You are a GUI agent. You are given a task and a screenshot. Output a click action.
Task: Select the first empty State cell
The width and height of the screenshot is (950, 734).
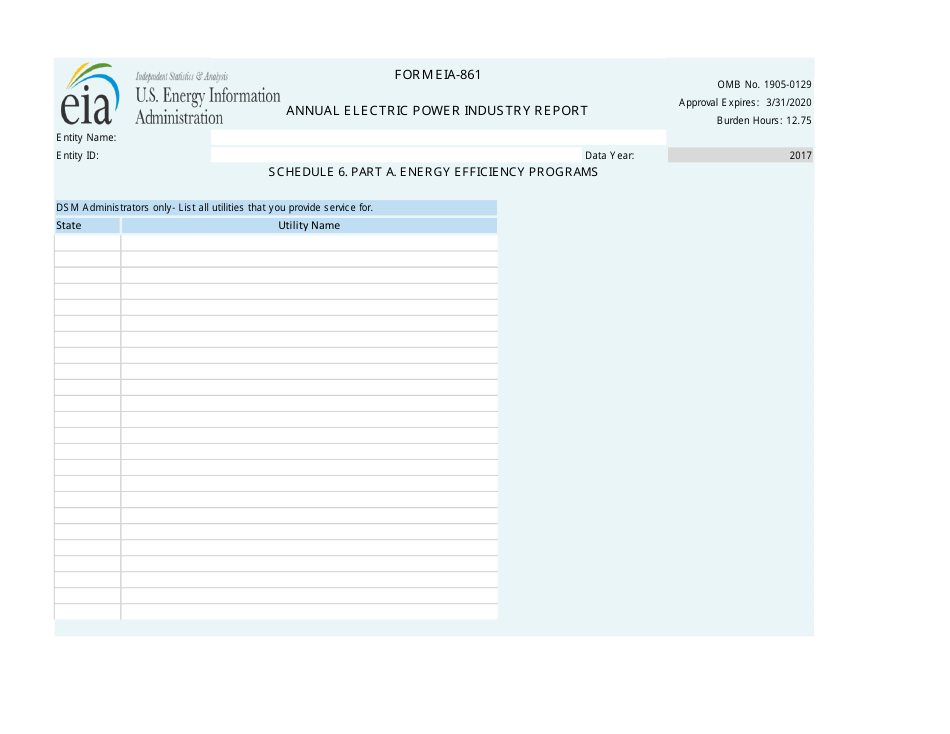click(x=87, y=241)
